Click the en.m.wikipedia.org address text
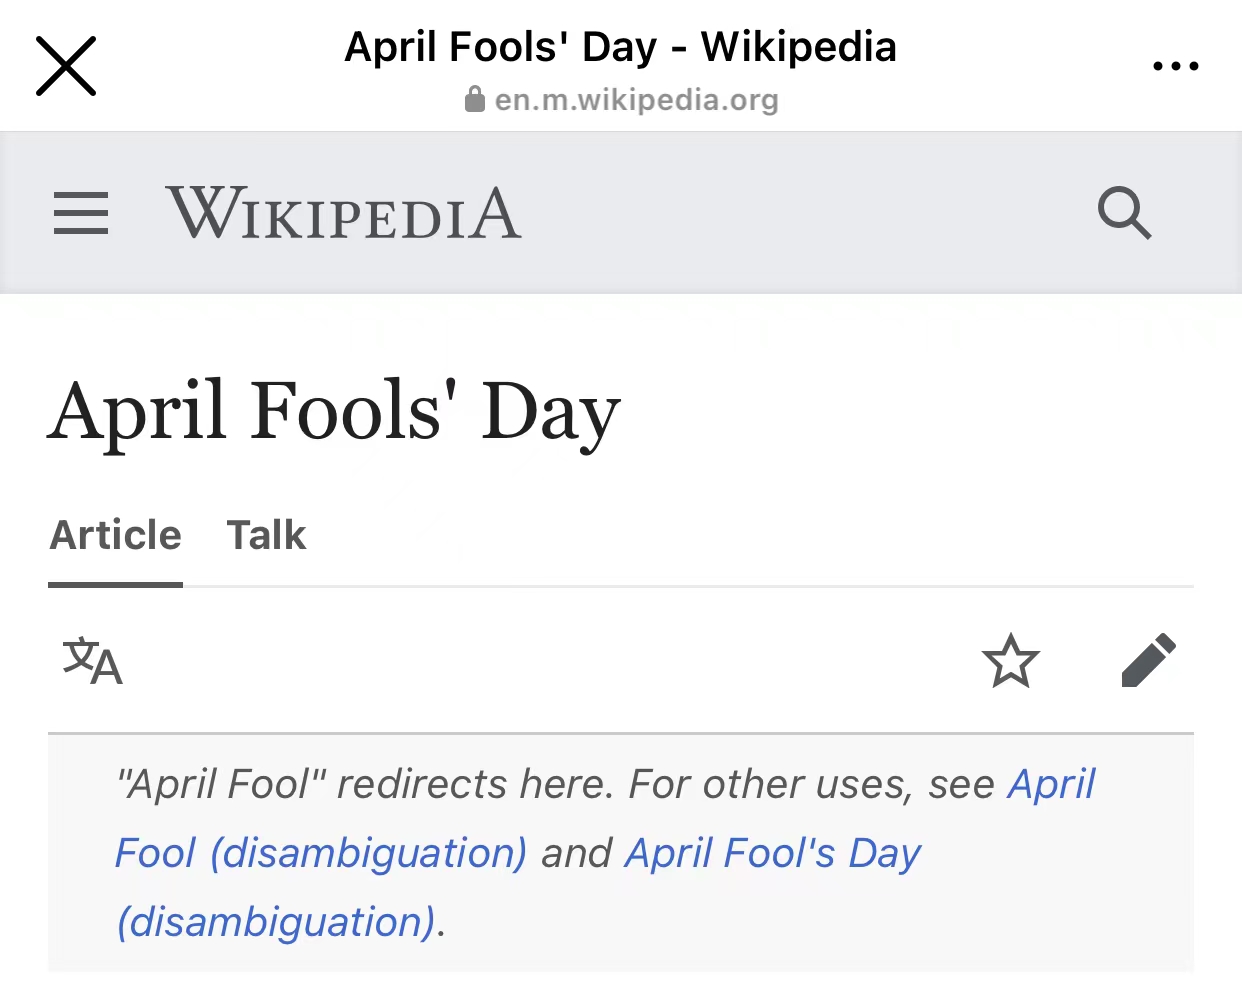 pyautogui.click(x=636, y=100)
